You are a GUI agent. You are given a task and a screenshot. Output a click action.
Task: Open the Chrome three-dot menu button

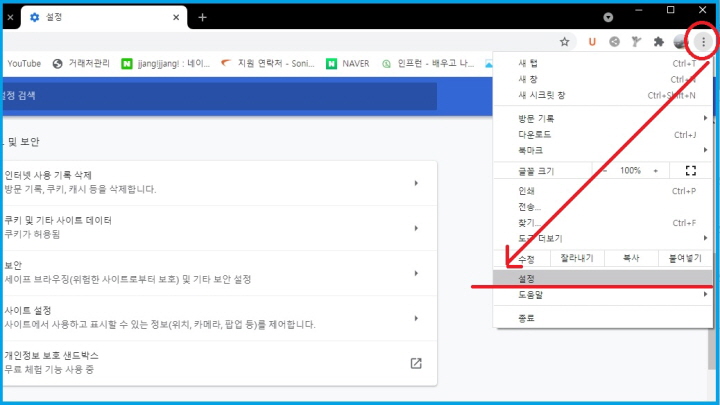pyautogui.click(x=703, y=42)
